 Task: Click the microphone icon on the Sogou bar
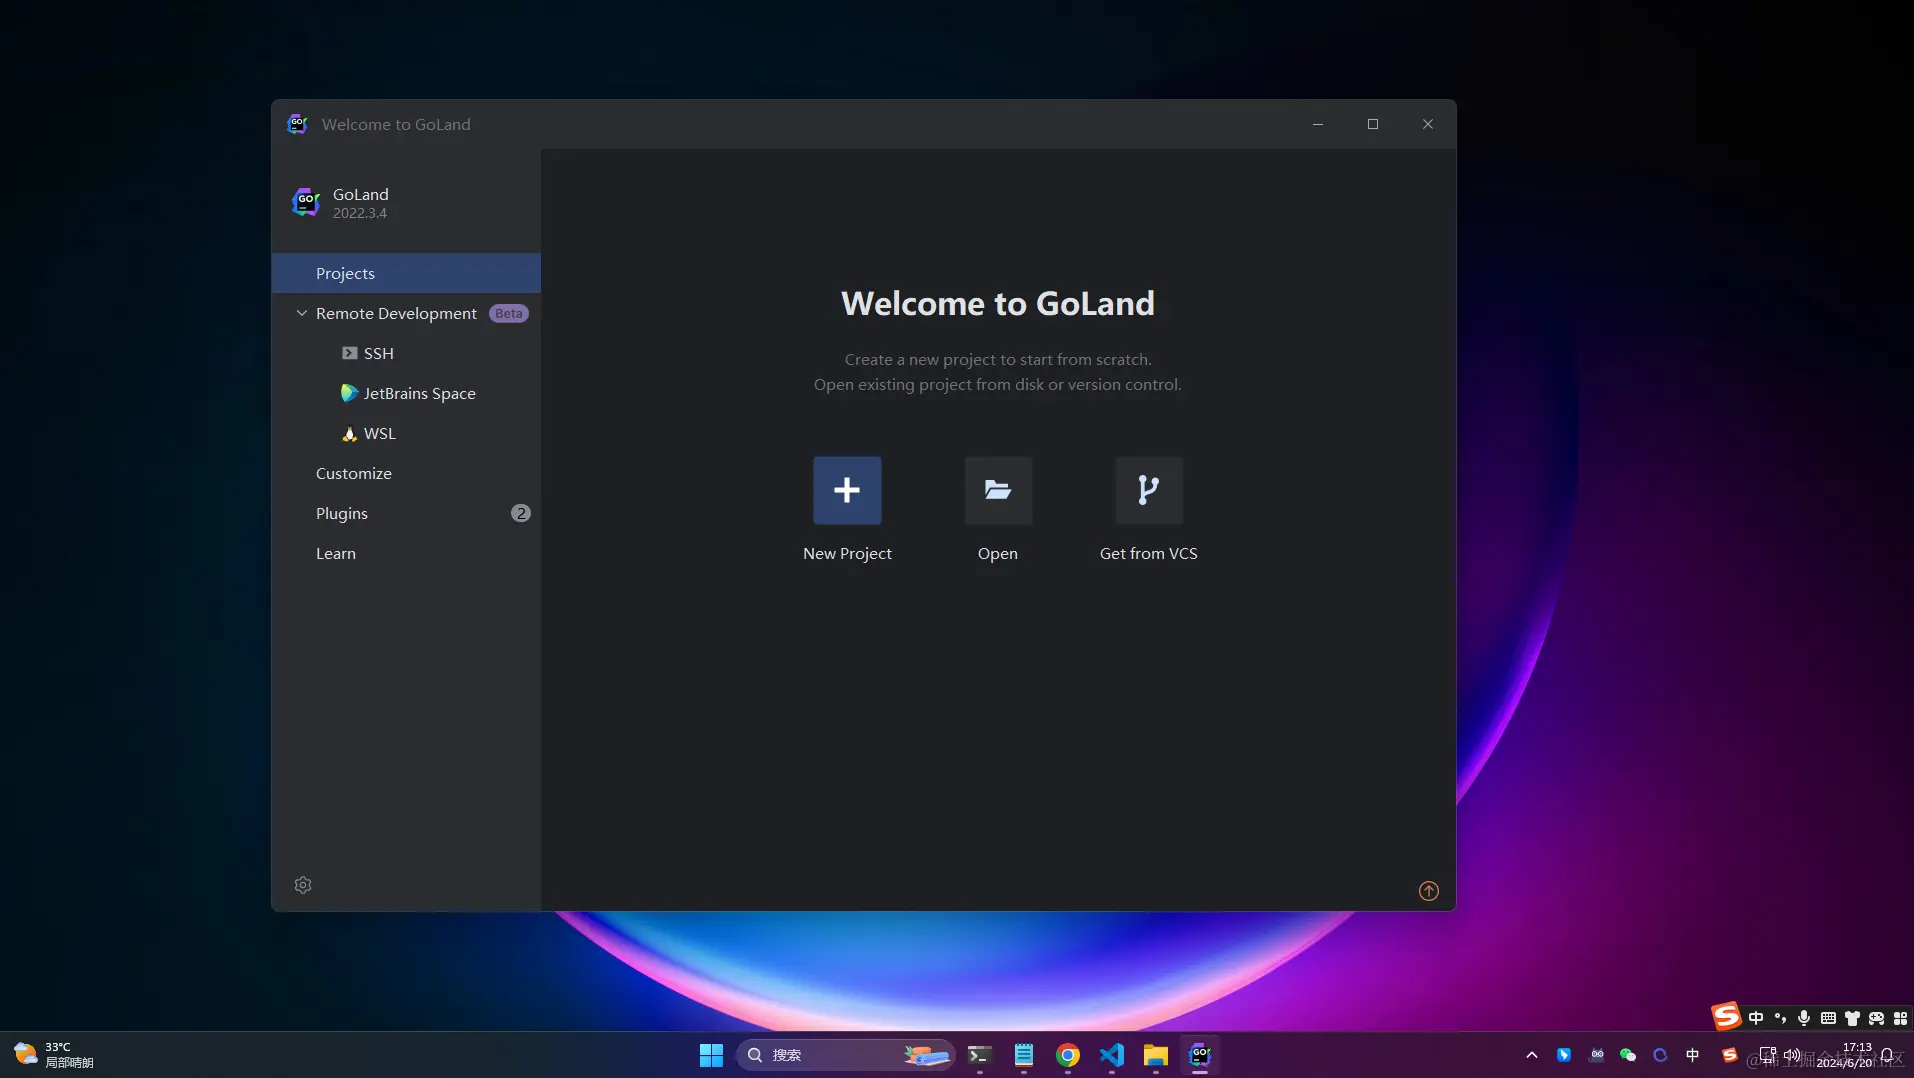[1804, 1018]
